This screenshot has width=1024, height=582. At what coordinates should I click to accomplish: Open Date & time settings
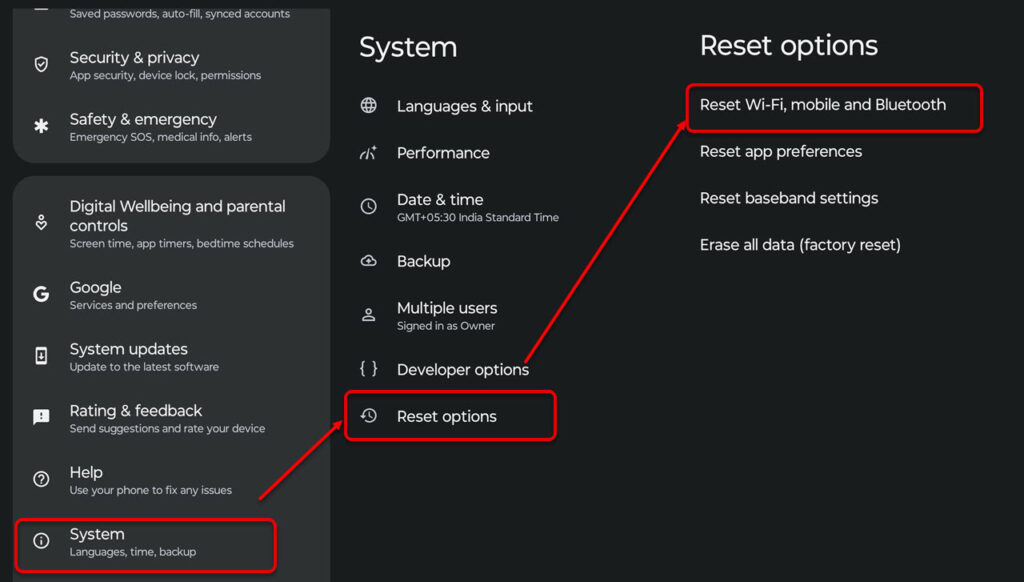pyautogui.click(x=477, y=207)
